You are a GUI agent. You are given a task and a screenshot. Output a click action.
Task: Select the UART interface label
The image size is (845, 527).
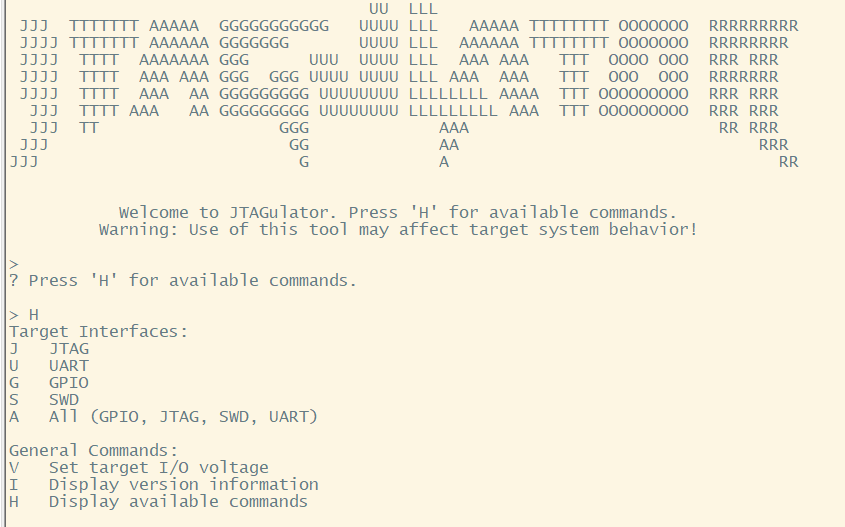(68, 366)
